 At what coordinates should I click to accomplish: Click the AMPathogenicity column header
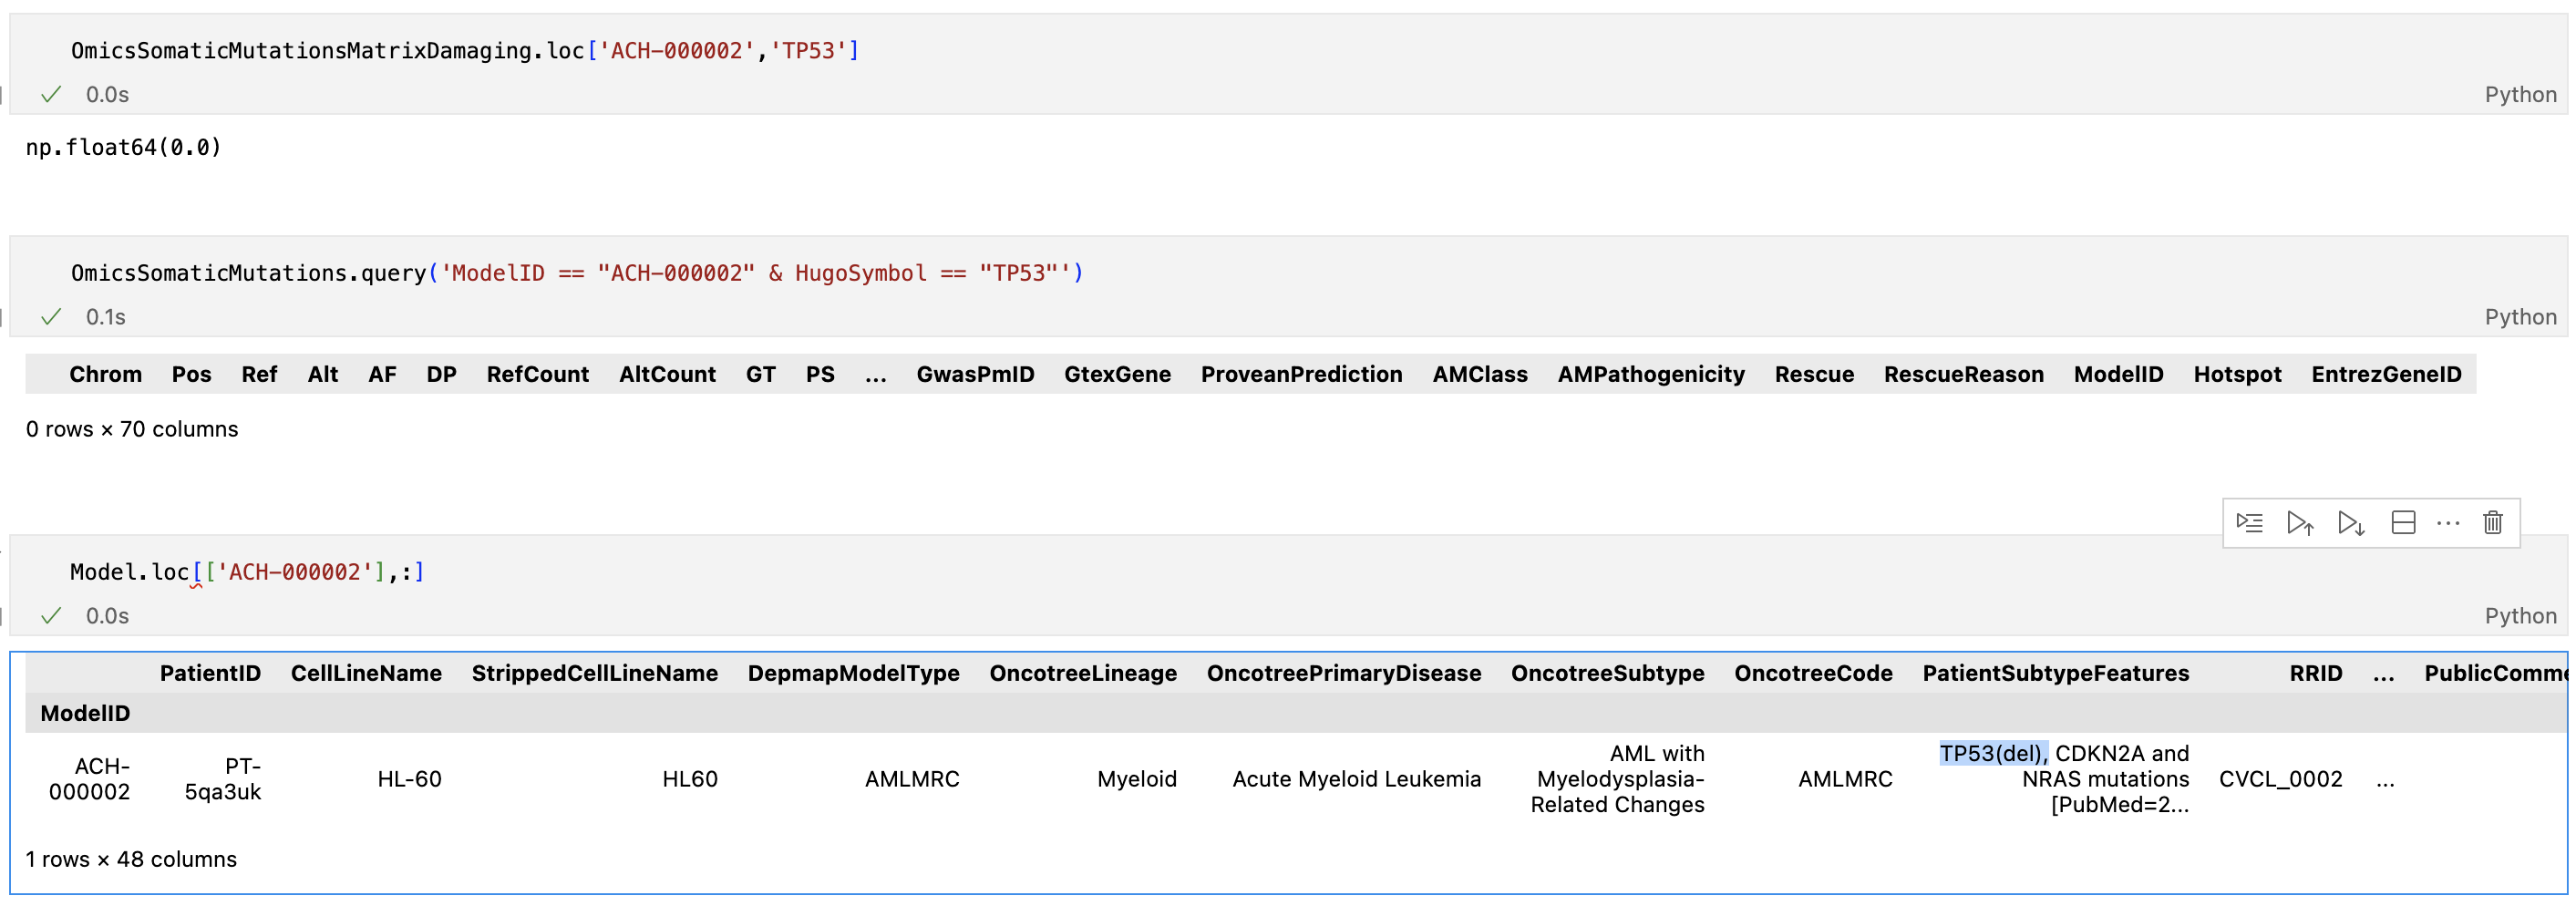[1650, 375]
